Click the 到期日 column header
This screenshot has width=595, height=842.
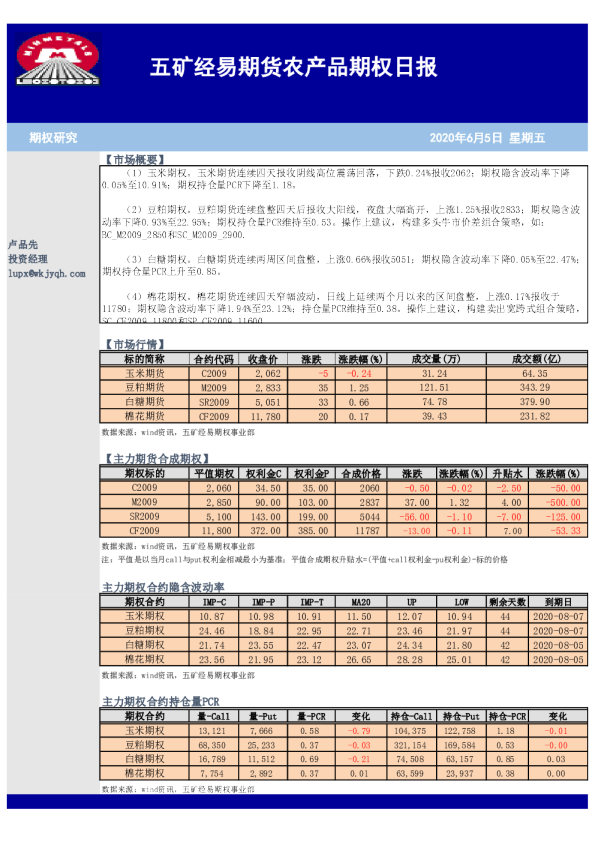coord(558,602)
